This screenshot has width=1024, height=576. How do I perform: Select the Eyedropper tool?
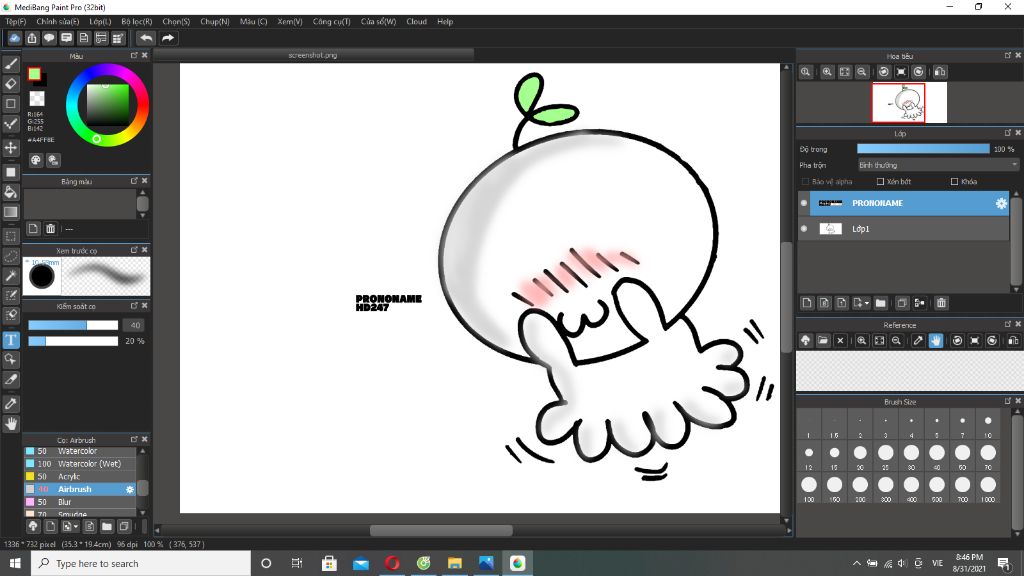[11, 404]
